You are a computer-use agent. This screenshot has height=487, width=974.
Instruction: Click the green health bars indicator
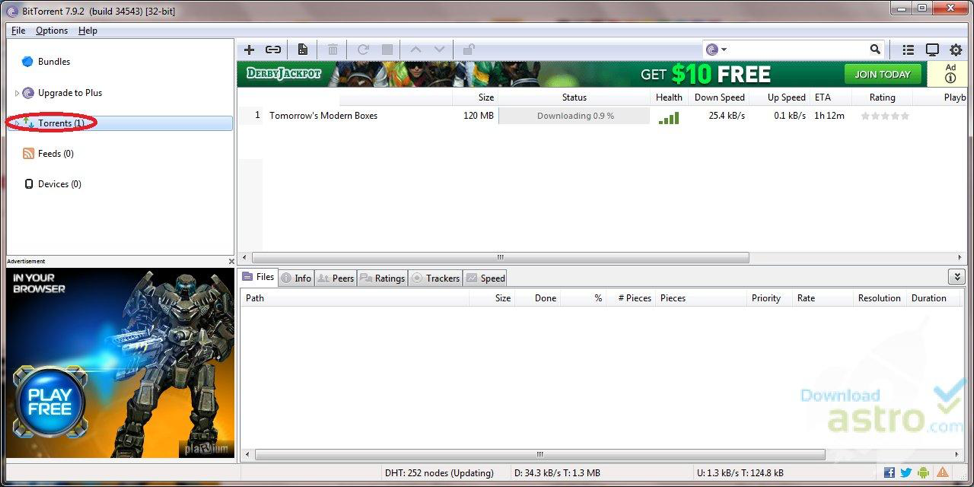(669, 117)
